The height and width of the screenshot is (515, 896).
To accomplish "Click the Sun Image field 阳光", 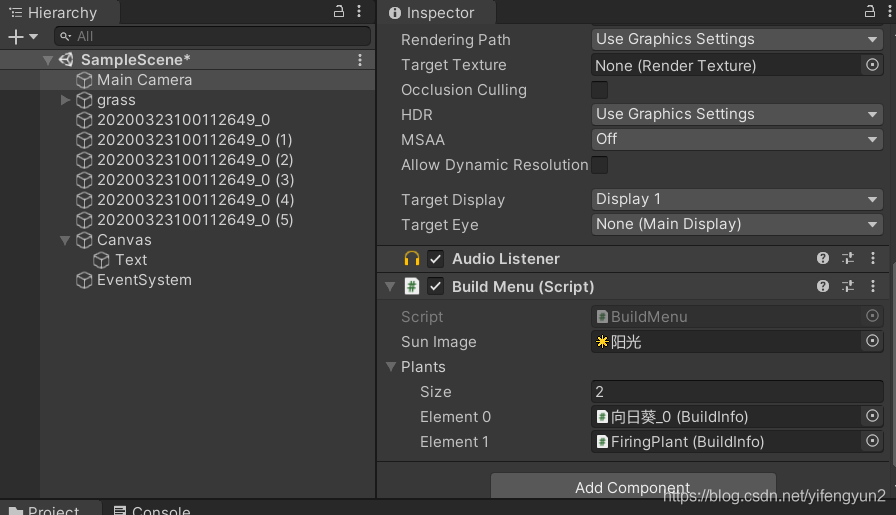I will [x=726, y=342].
